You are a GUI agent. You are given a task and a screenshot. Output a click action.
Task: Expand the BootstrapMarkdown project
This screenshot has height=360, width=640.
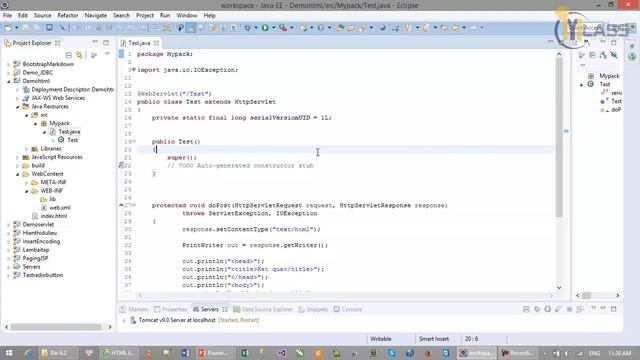click(x=9, y=64)
